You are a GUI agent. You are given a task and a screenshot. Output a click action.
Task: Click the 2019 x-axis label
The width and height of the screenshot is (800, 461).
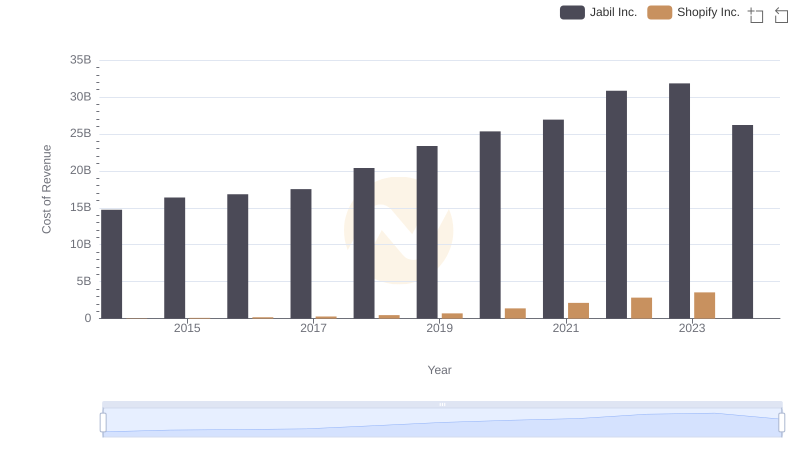[439, 328]
